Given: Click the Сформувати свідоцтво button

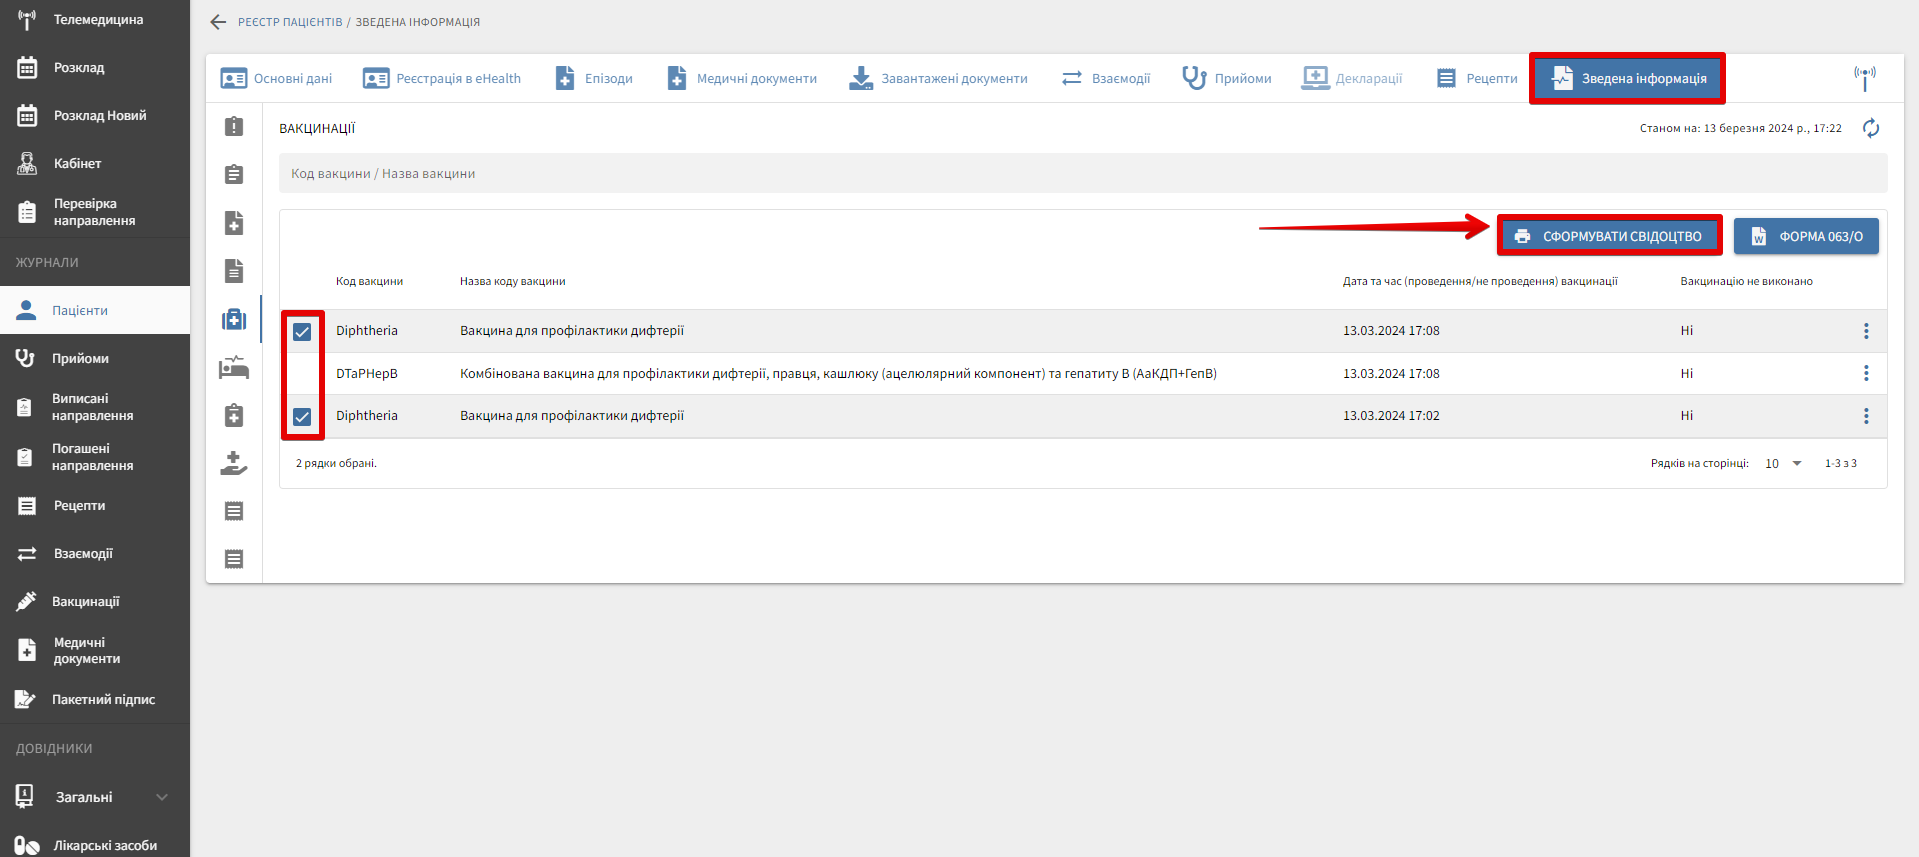Looking at the screenshot, I should tap(1609, 236).
